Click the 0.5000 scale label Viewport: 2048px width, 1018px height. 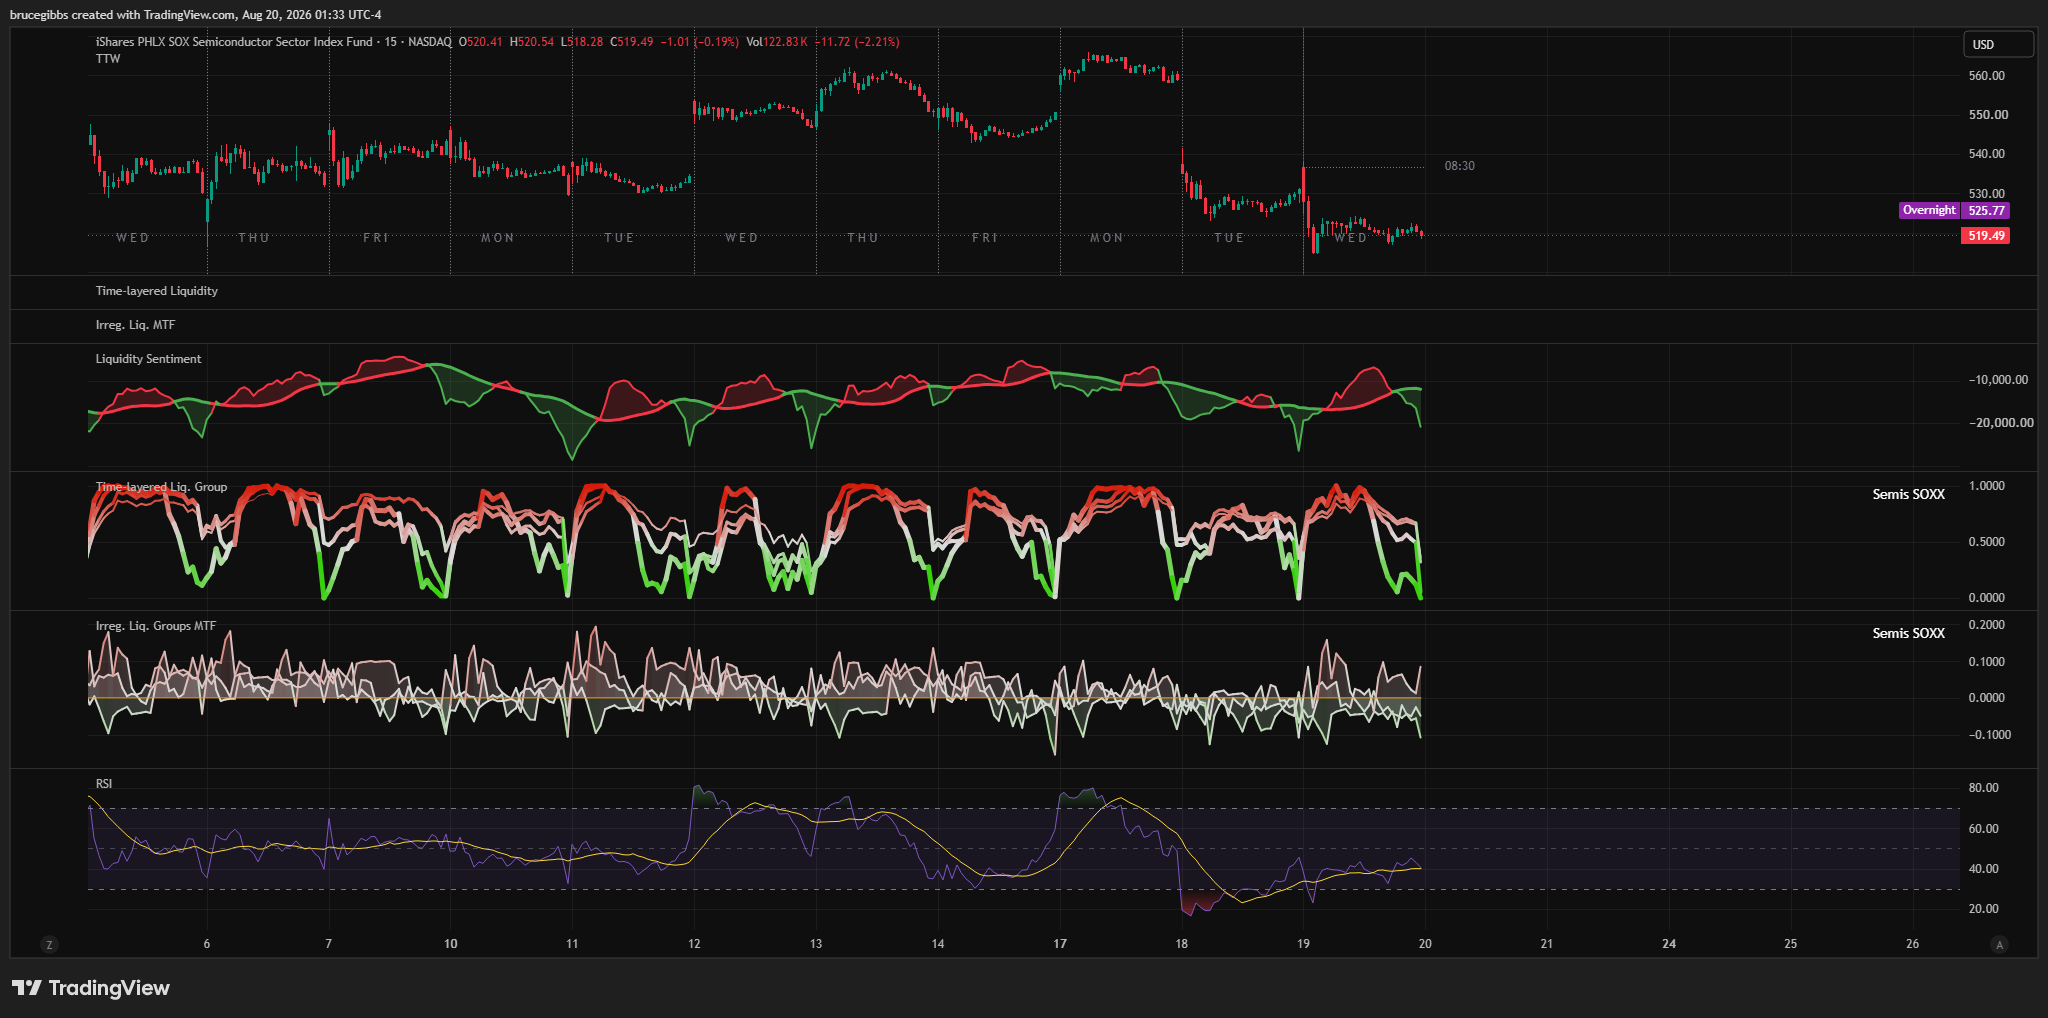click(1986, 542)
